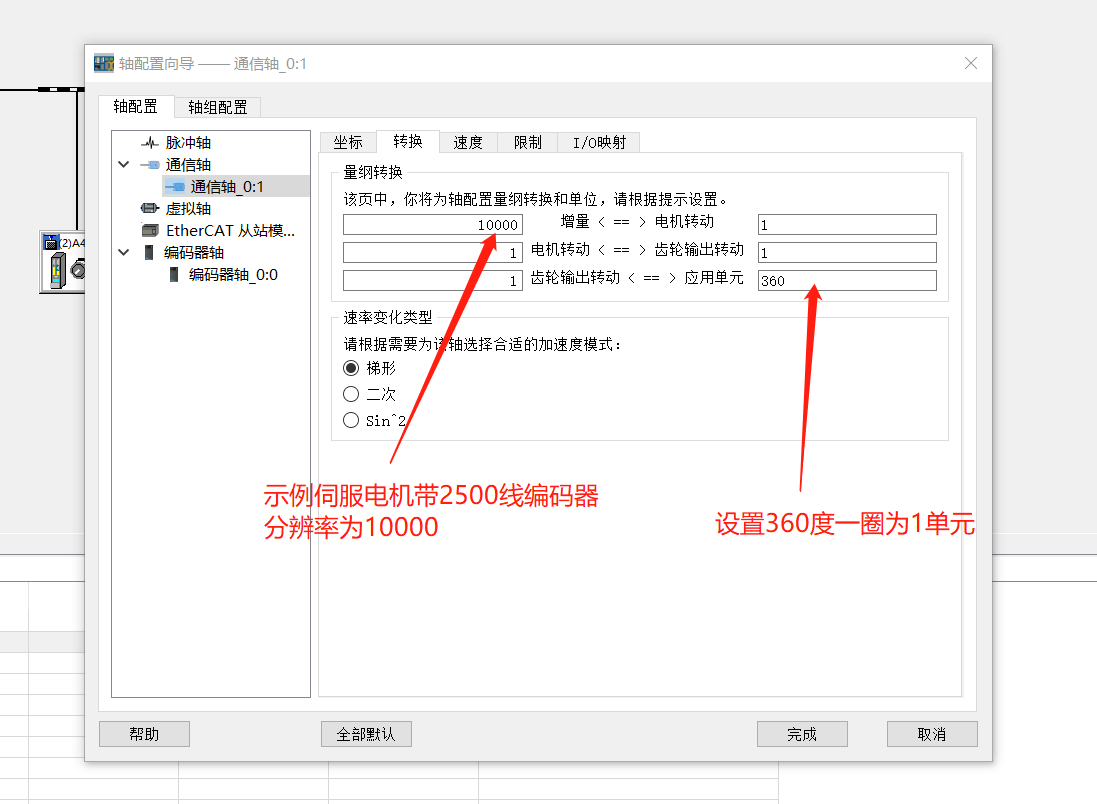The height and width of the screenshot is (804, 1097).
Task: Click the 全部默认 reset button
Action: [366, 734]
